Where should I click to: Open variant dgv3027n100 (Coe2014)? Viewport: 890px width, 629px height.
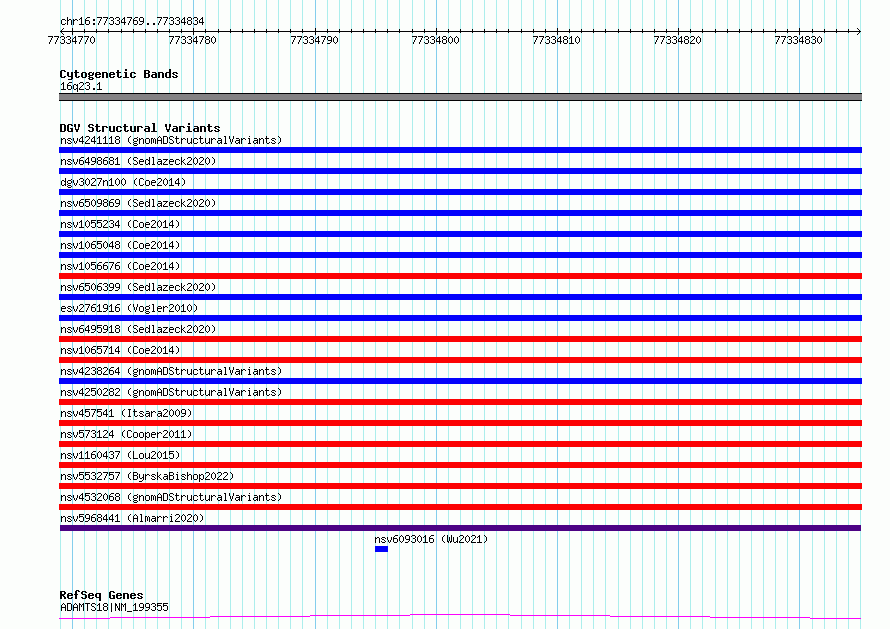123,182
